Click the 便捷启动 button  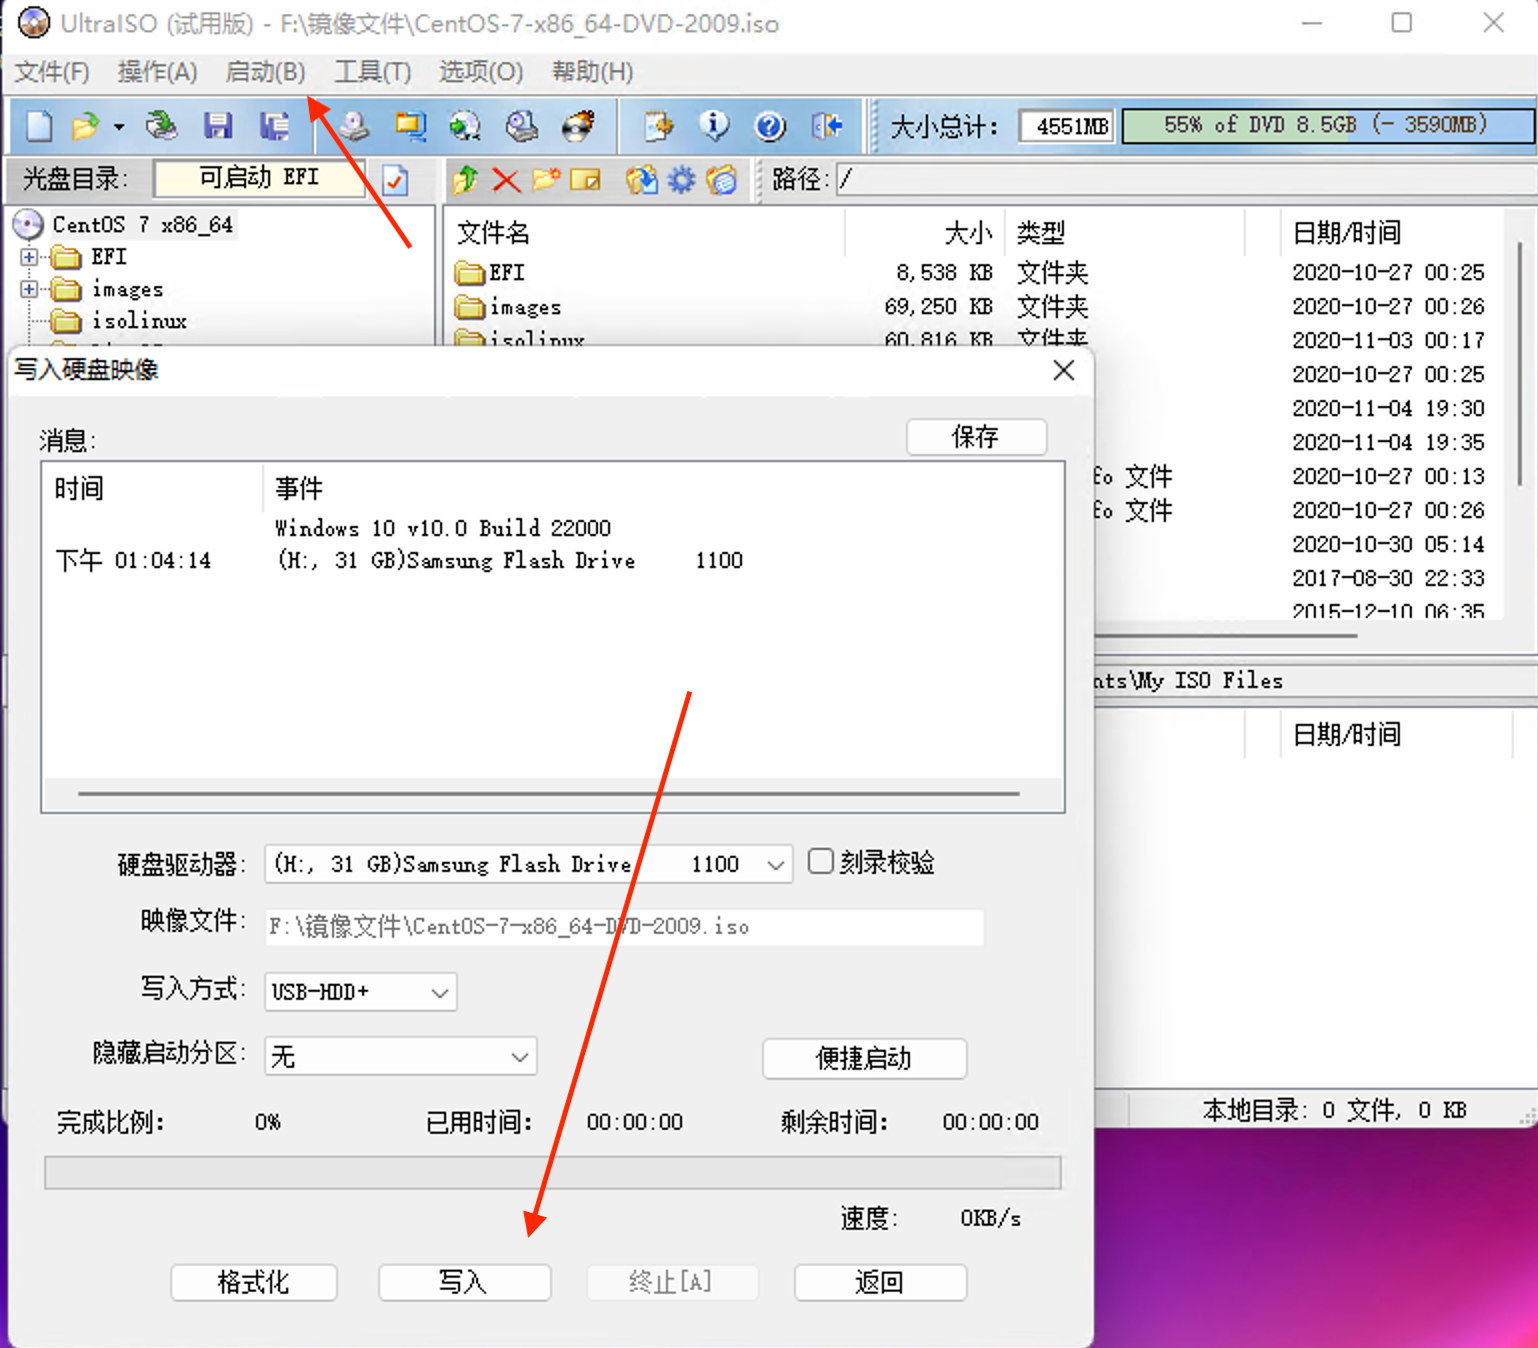[x=864, y=1058]
